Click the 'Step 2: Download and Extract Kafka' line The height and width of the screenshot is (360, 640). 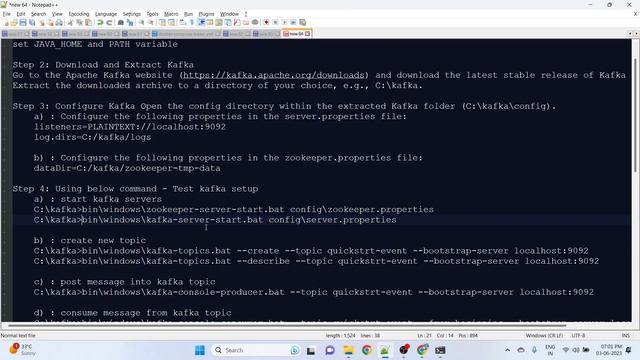pyautogui.click(x=103, y=64)
